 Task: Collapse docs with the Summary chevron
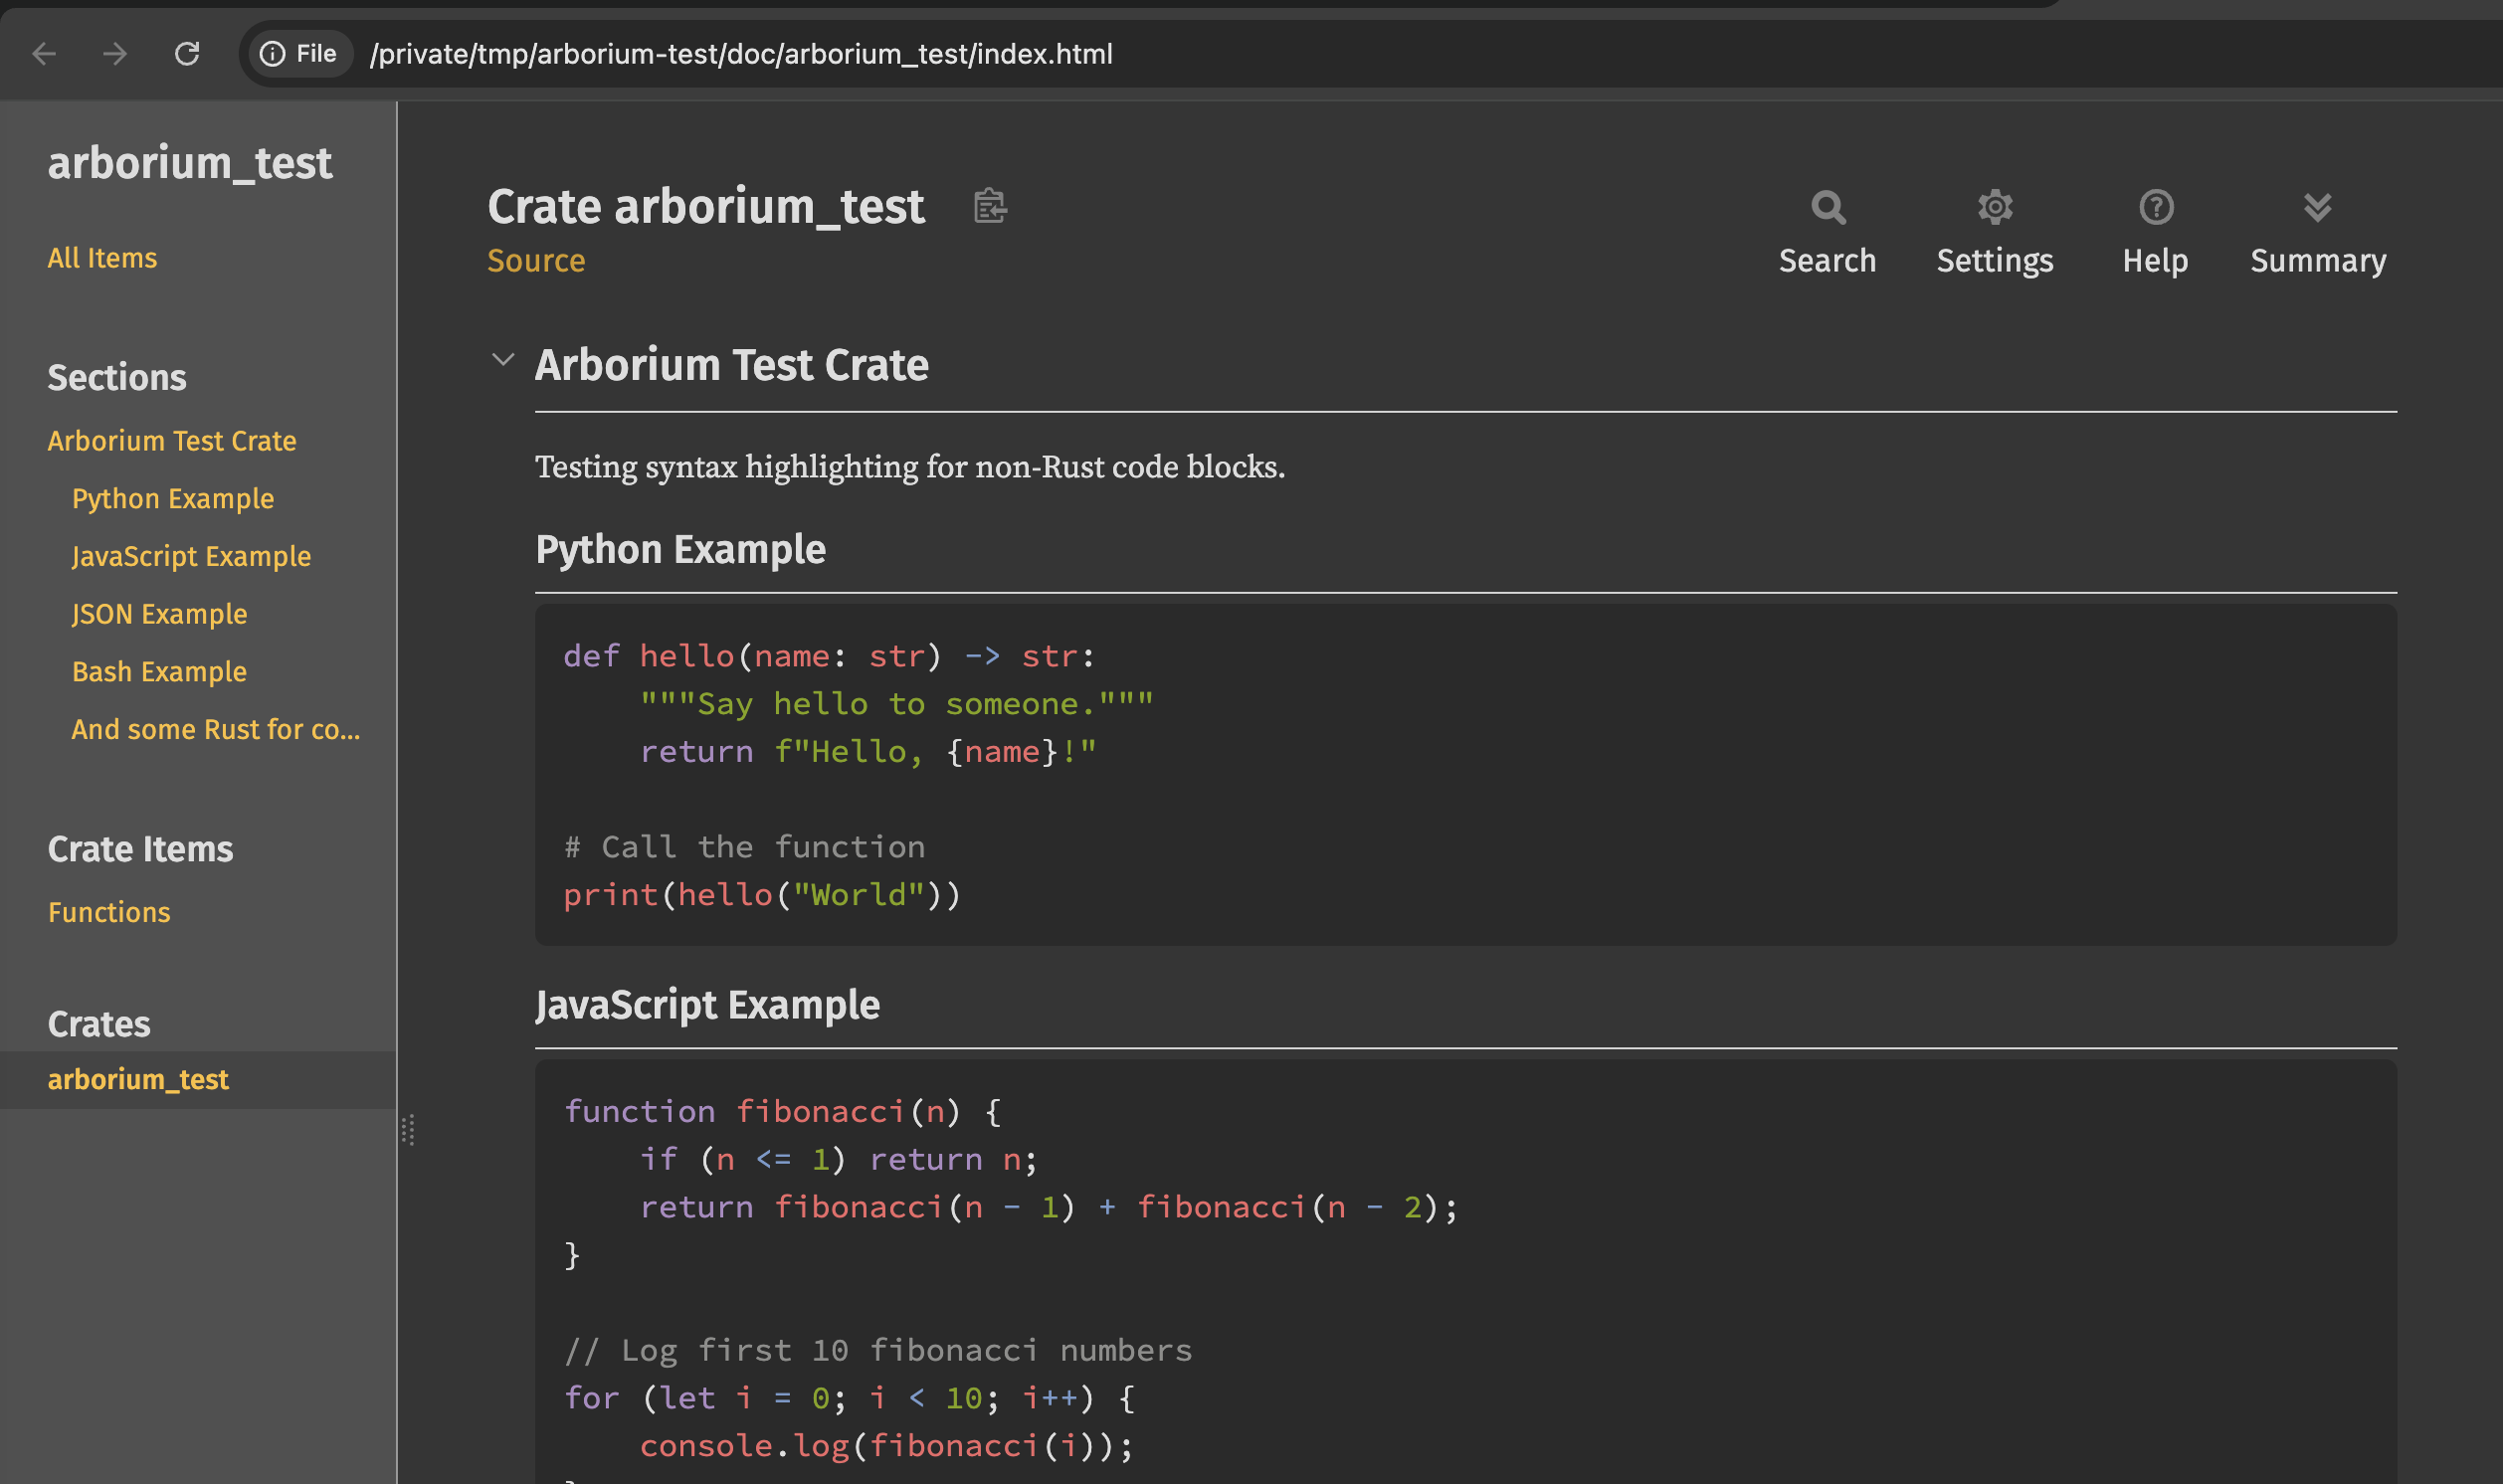(x=2317, y=208)
